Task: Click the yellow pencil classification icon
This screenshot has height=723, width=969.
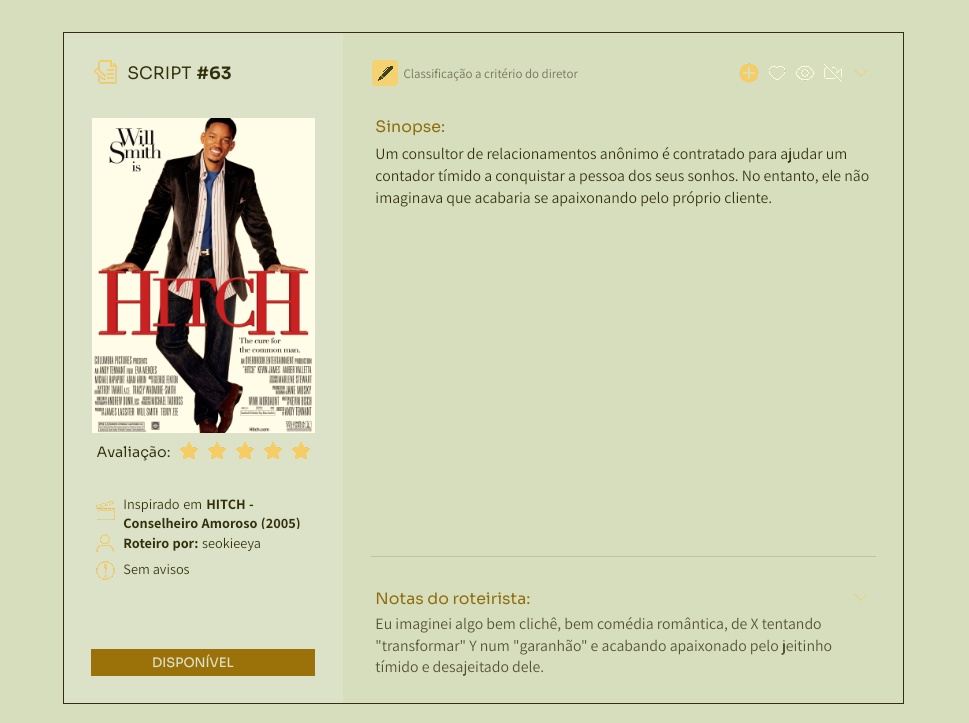Action: pos(384,73)
